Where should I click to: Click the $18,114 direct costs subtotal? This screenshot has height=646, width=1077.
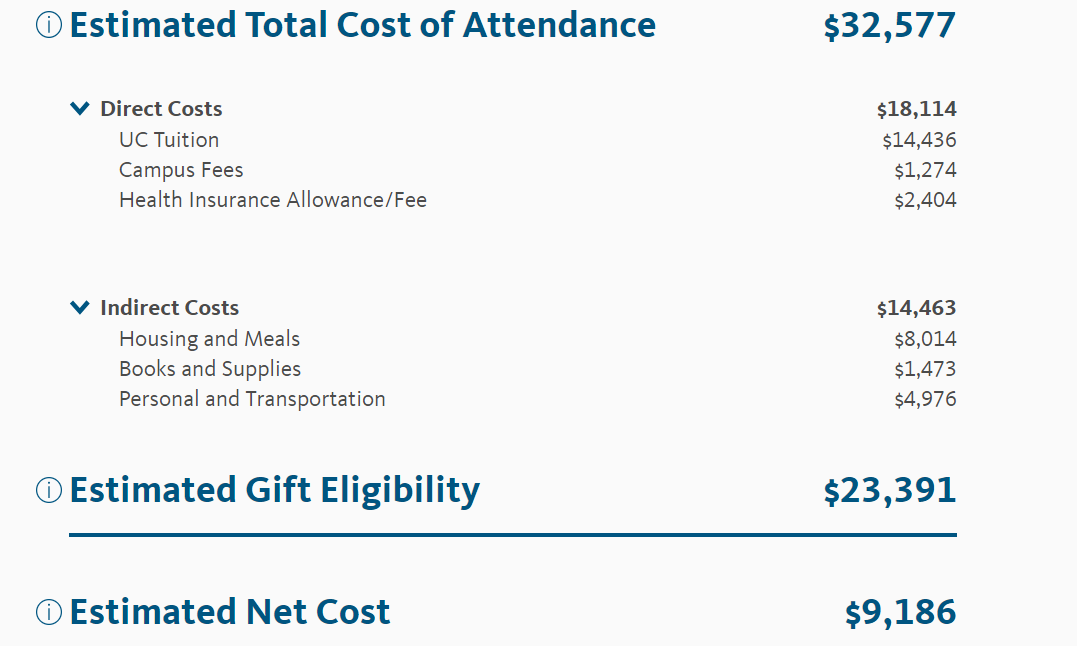(x=916, y=109)
